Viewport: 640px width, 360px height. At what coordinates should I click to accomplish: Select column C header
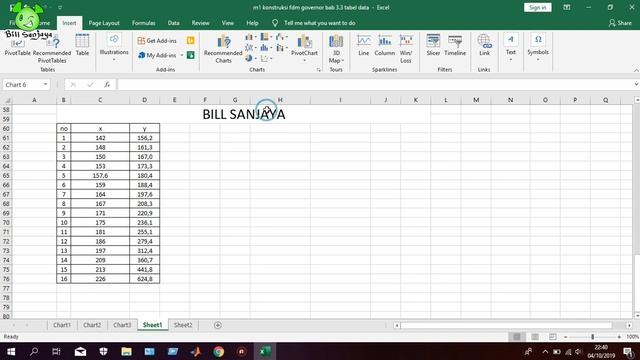(x=100, y=100)
